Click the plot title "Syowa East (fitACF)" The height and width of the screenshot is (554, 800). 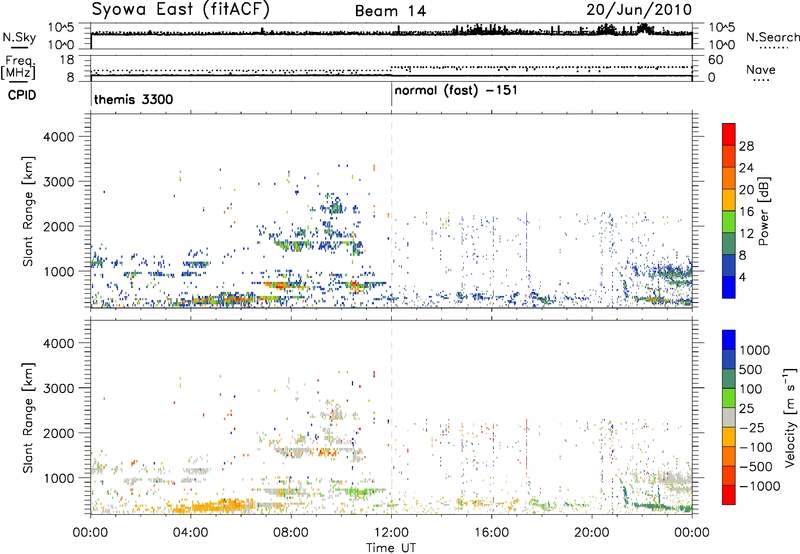[180, 10]
